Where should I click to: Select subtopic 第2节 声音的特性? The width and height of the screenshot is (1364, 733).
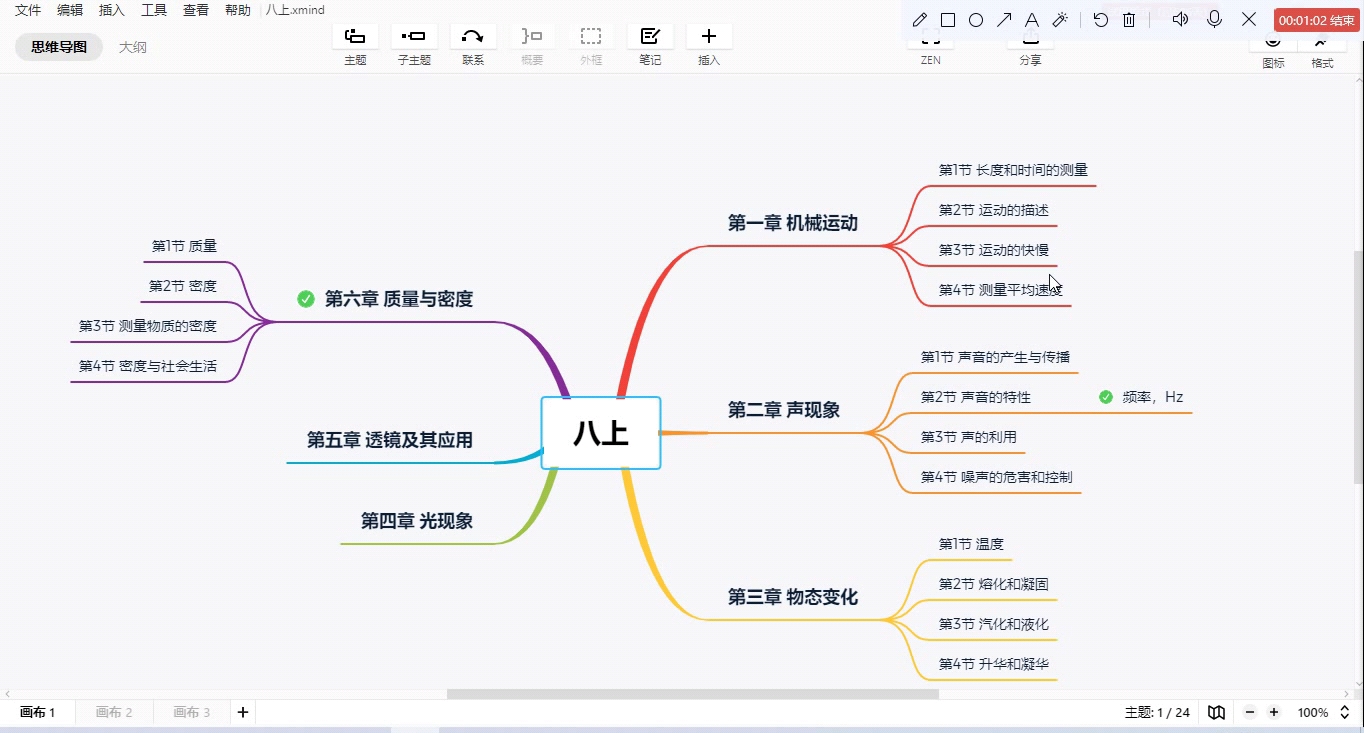(x=976, y=397)
